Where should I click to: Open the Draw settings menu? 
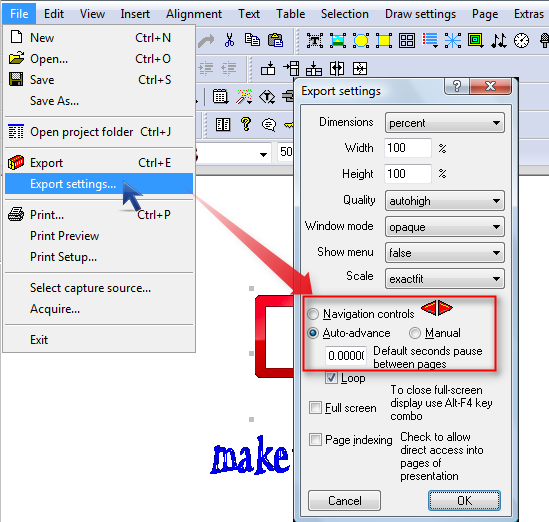420,14
